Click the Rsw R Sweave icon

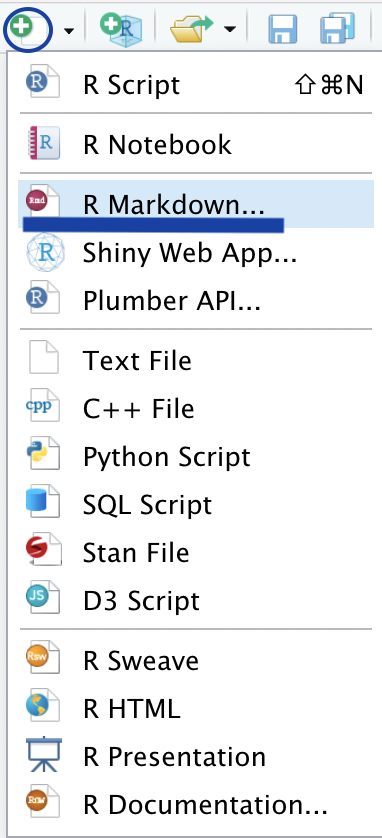click(42, 658)
